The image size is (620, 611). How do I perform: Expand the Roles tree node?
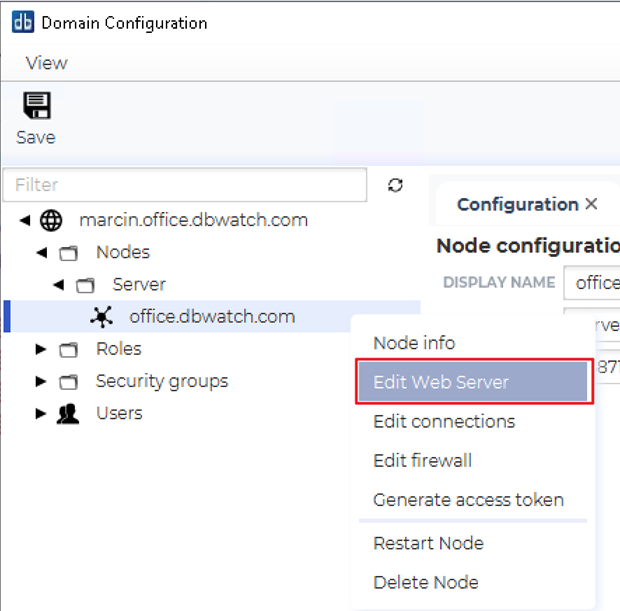41,349
